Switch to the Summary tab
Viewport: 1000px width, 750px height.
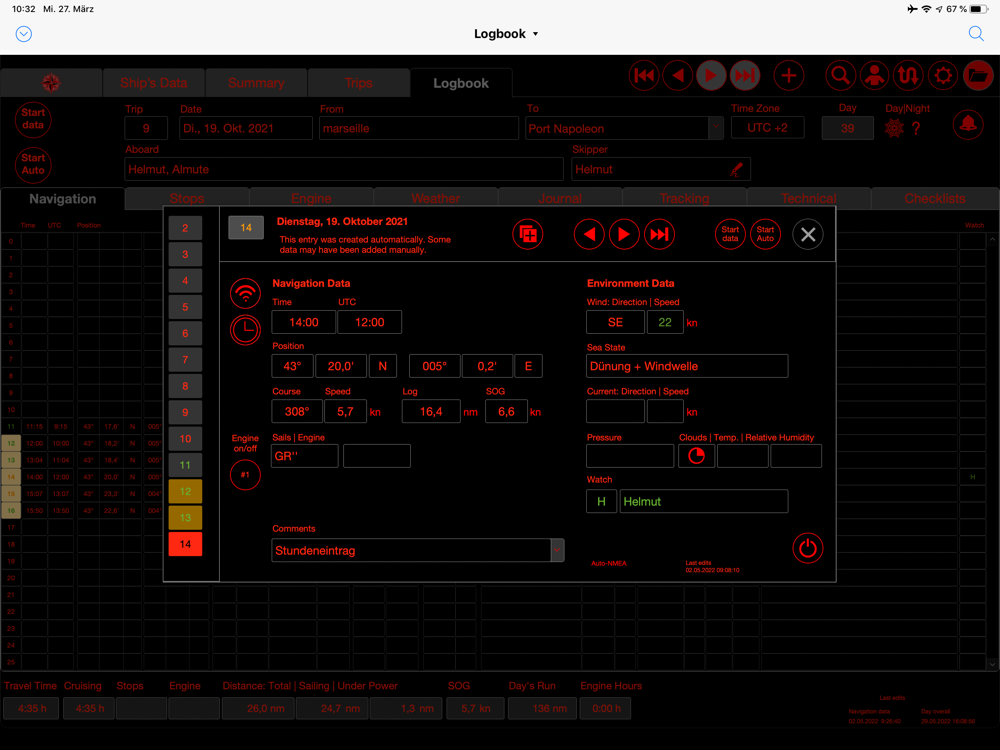[256, 83]
